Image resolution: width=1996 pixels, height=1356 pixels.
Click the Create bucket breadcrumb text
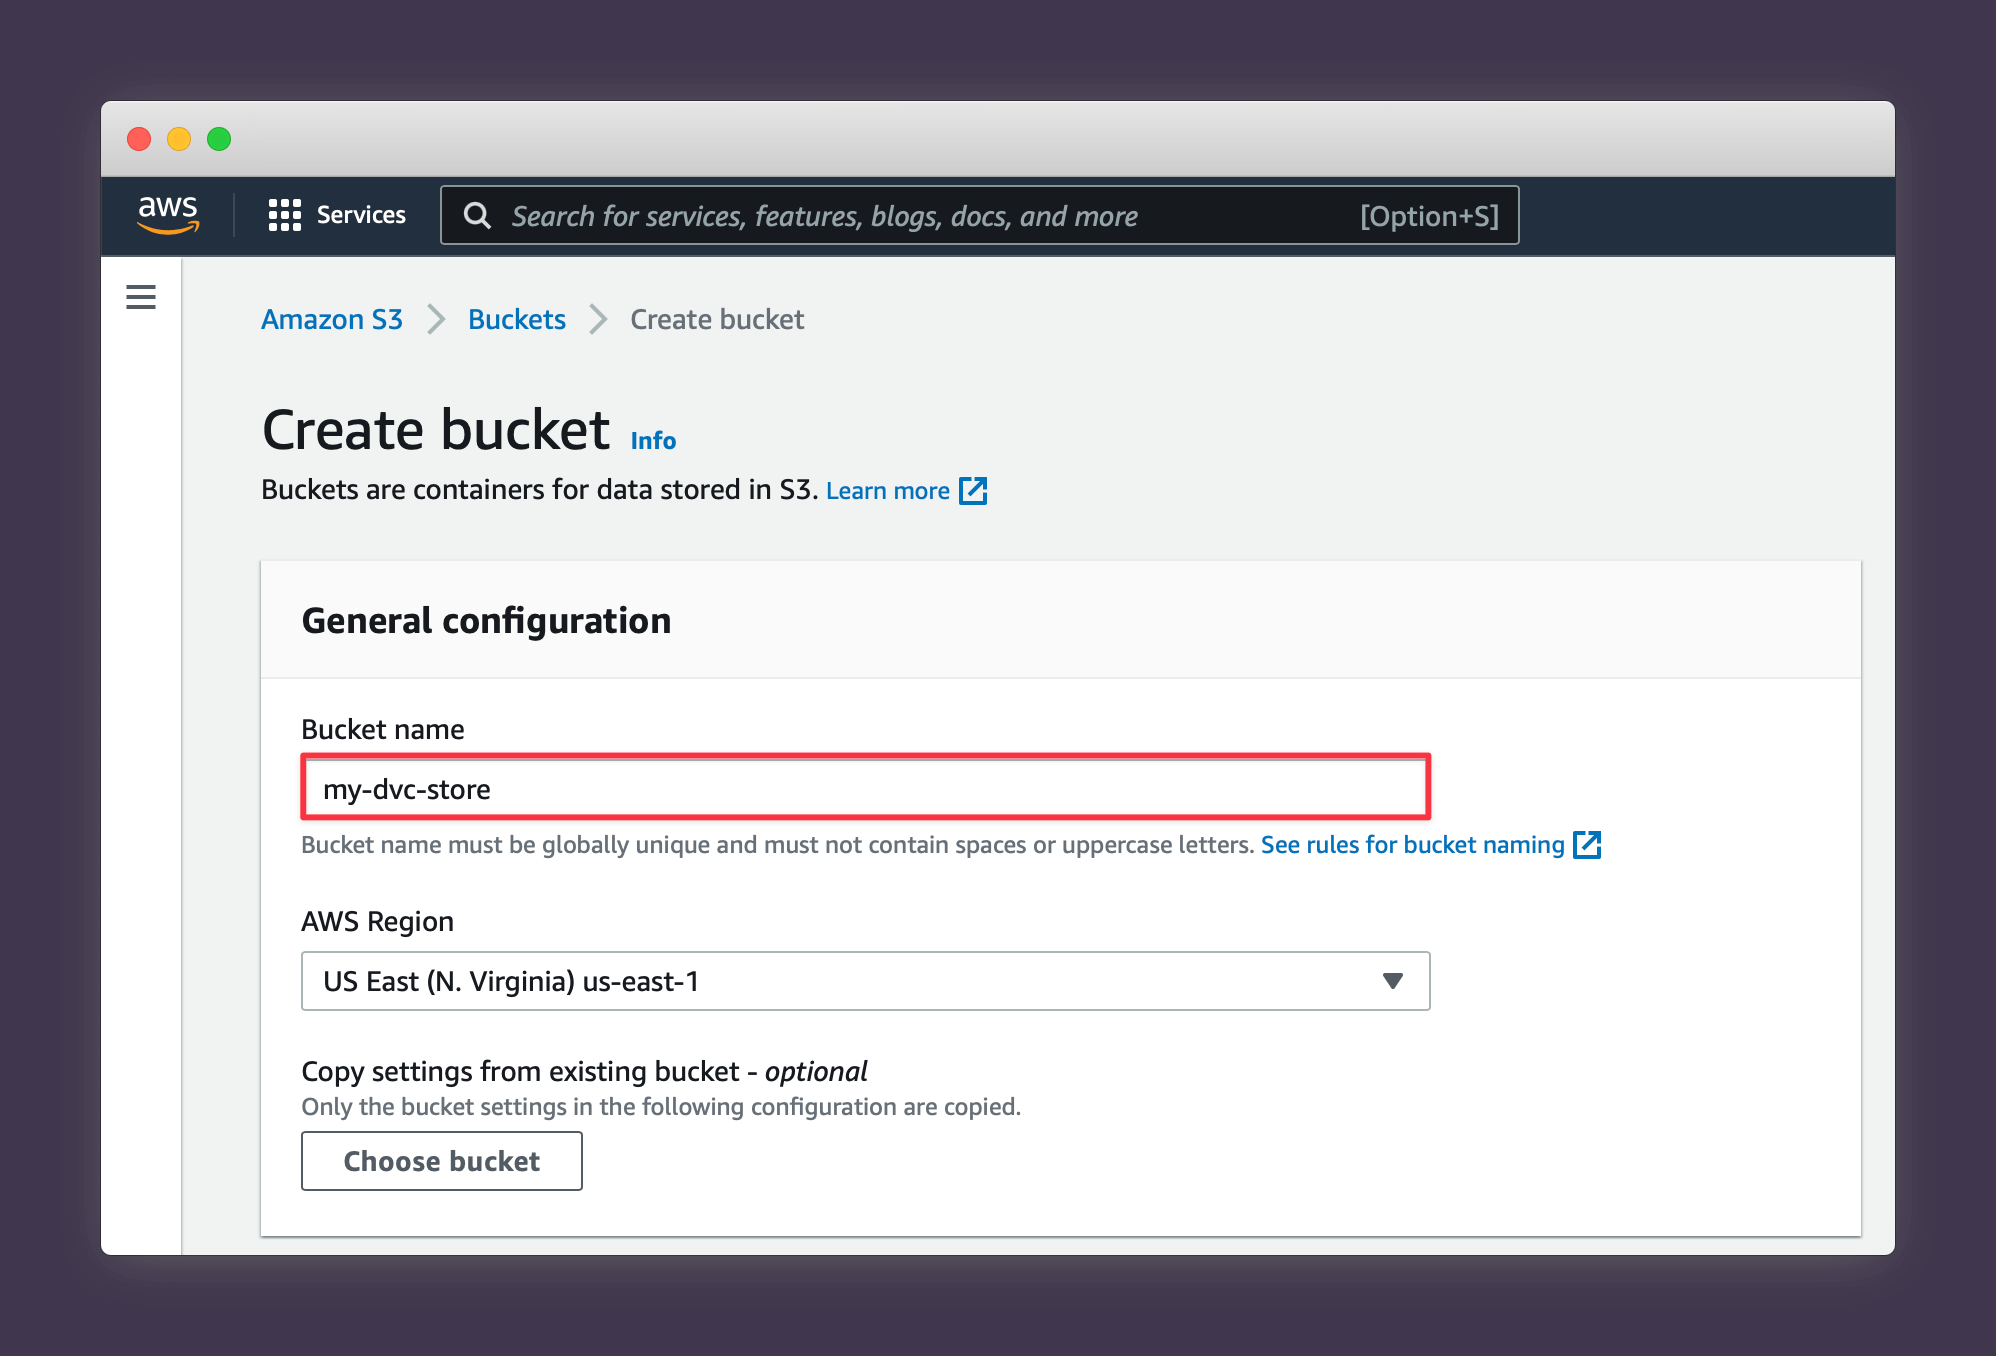[717, 319]
